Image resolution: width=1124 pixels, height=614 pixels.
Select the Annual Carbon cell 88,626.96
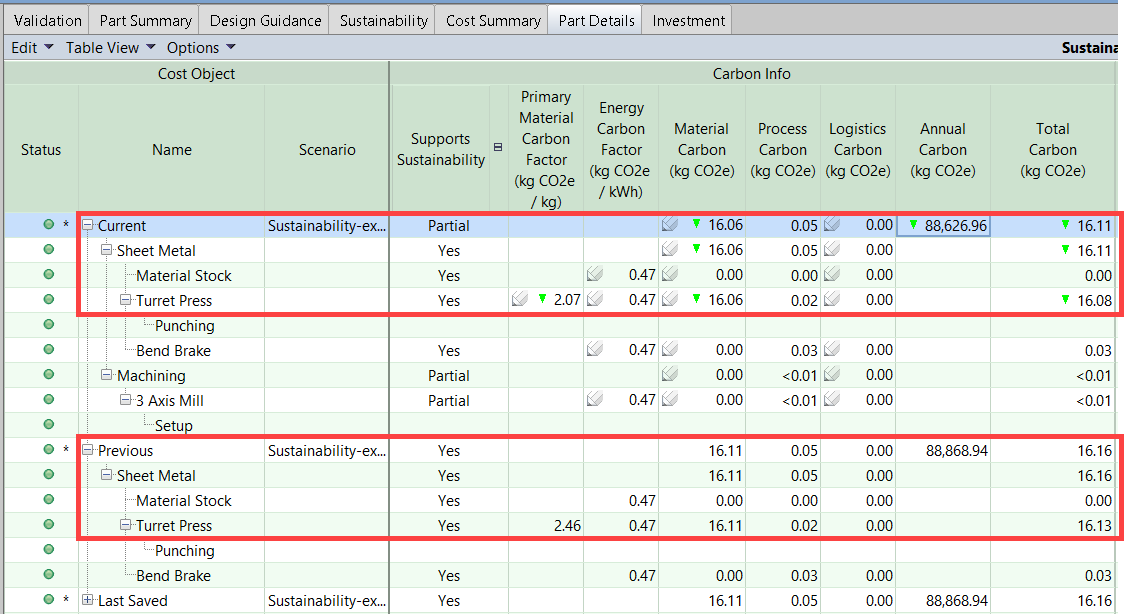tap(943, 225)
